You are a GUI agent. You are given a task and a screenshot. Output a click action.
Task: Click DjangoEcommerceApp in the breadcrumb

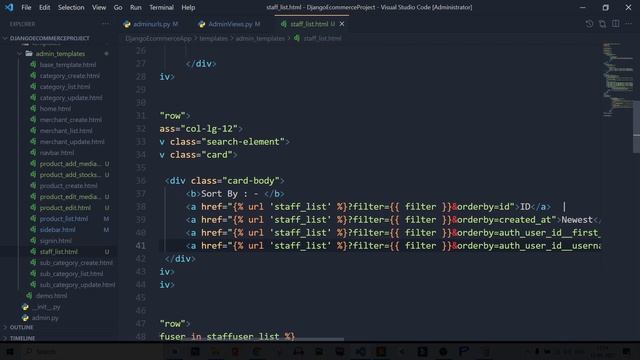point(158,38)
